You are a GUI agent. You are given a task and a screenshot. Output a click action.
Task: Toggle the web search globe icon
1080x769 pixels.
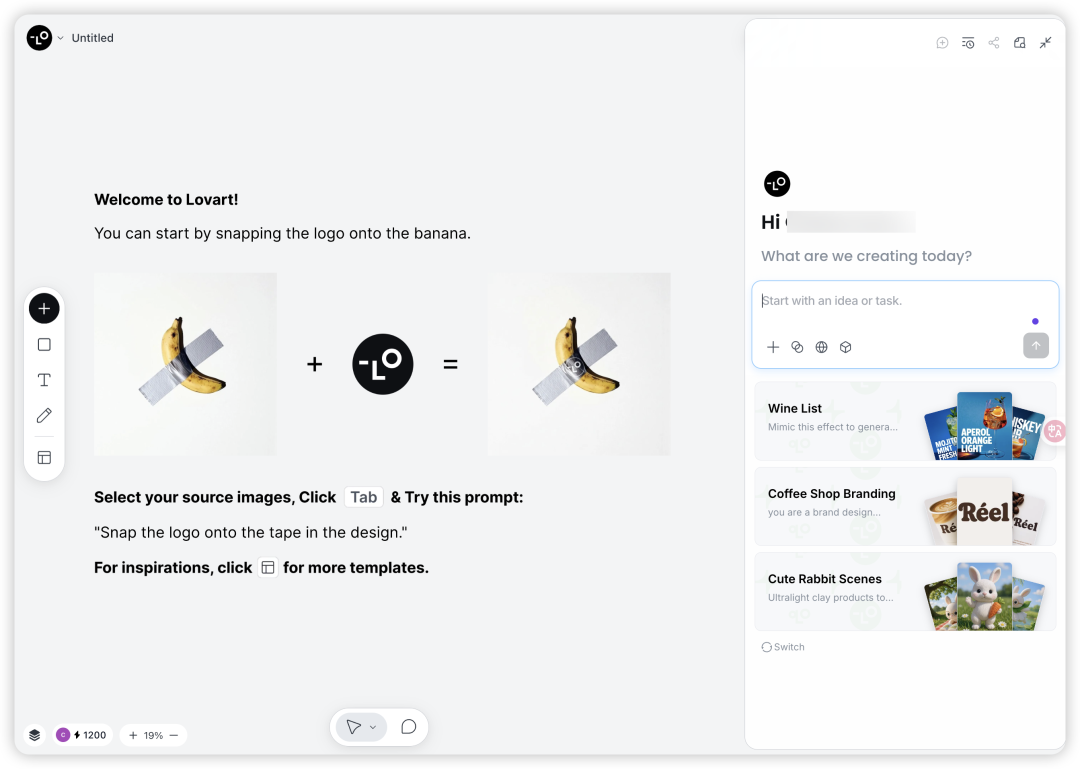(821, 347)
